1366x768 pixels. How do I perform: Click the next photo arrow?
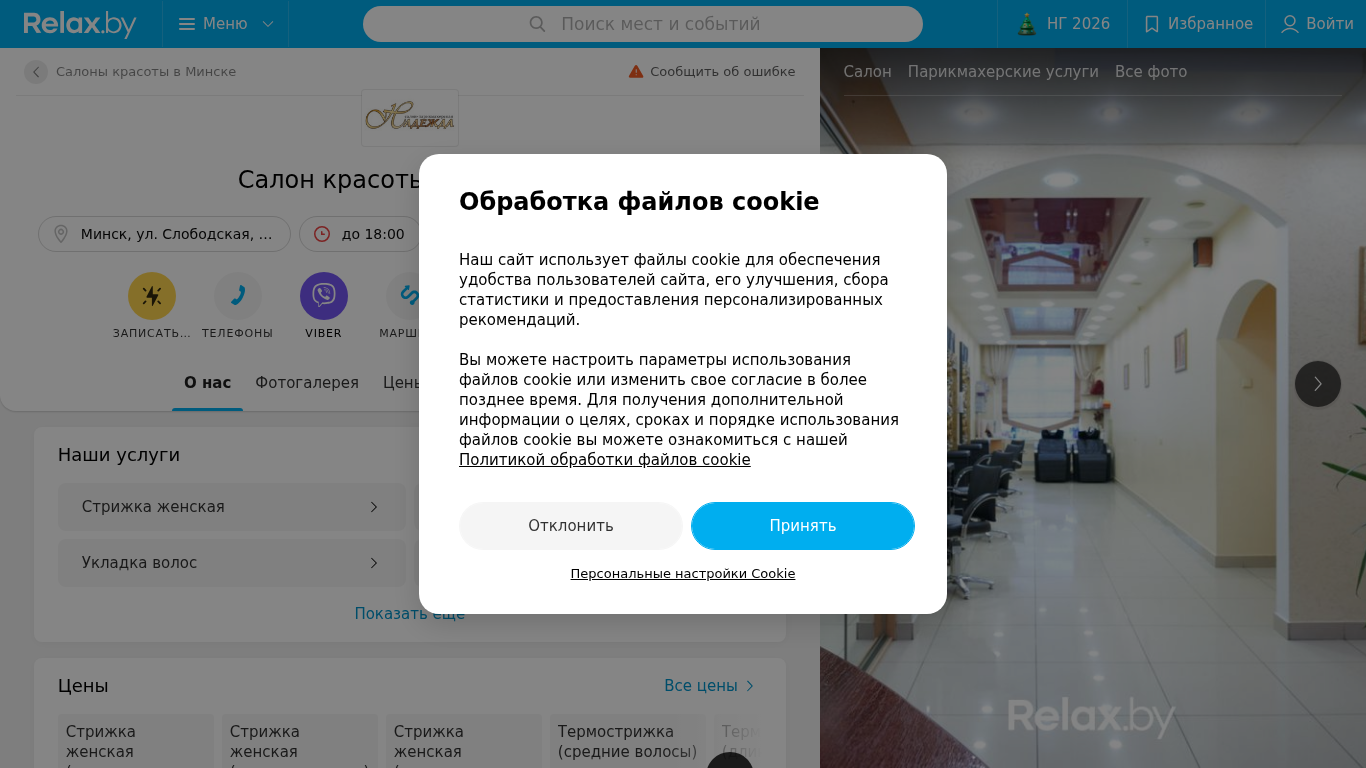(x=1318, y=384)
